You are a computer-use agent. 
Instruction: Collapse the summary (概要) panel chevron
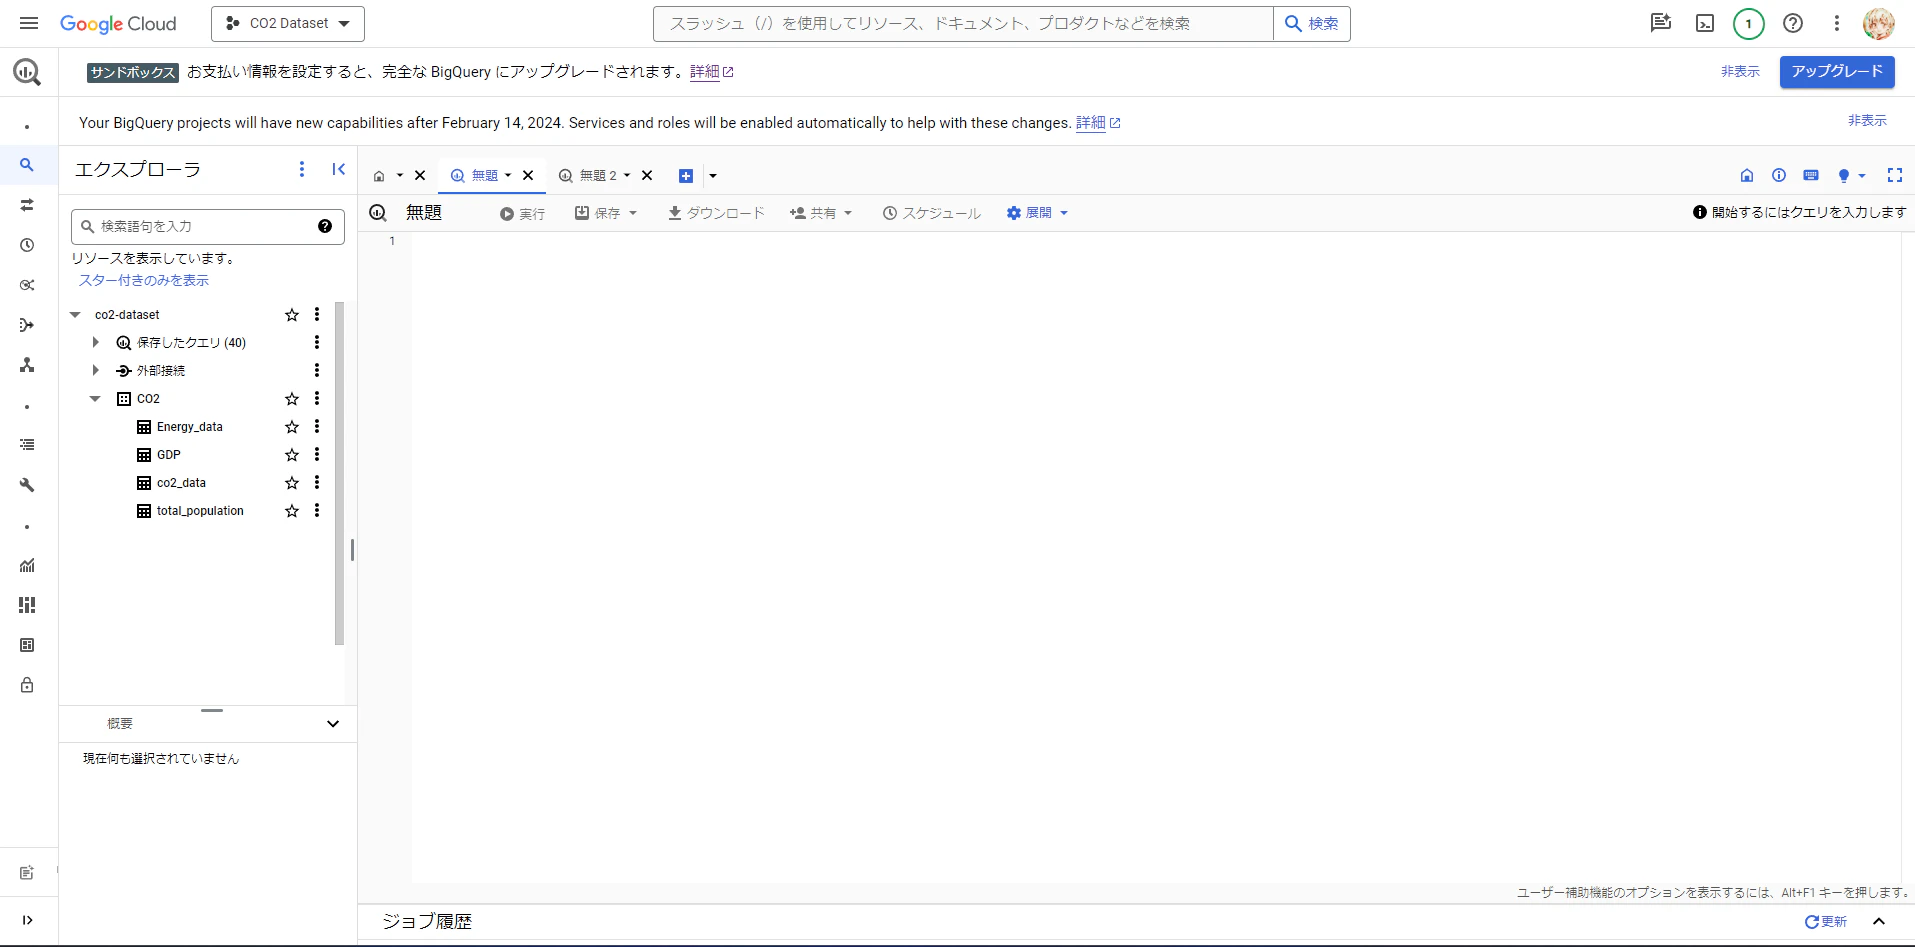tap(333, 724)
